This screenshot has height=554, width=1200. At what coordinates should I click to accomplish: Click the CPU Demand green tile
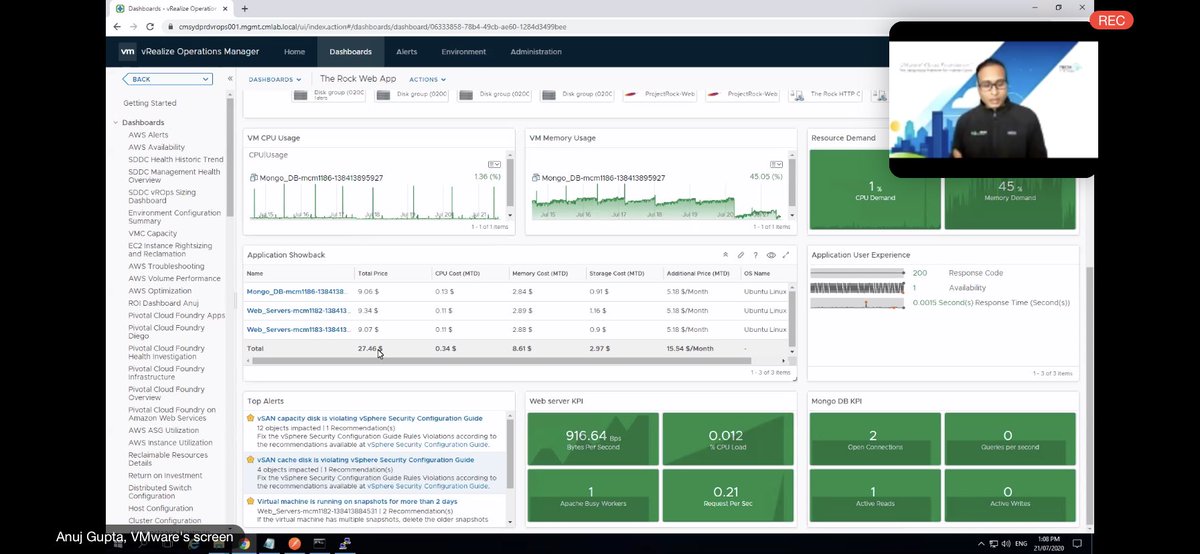tap(875, 190)
